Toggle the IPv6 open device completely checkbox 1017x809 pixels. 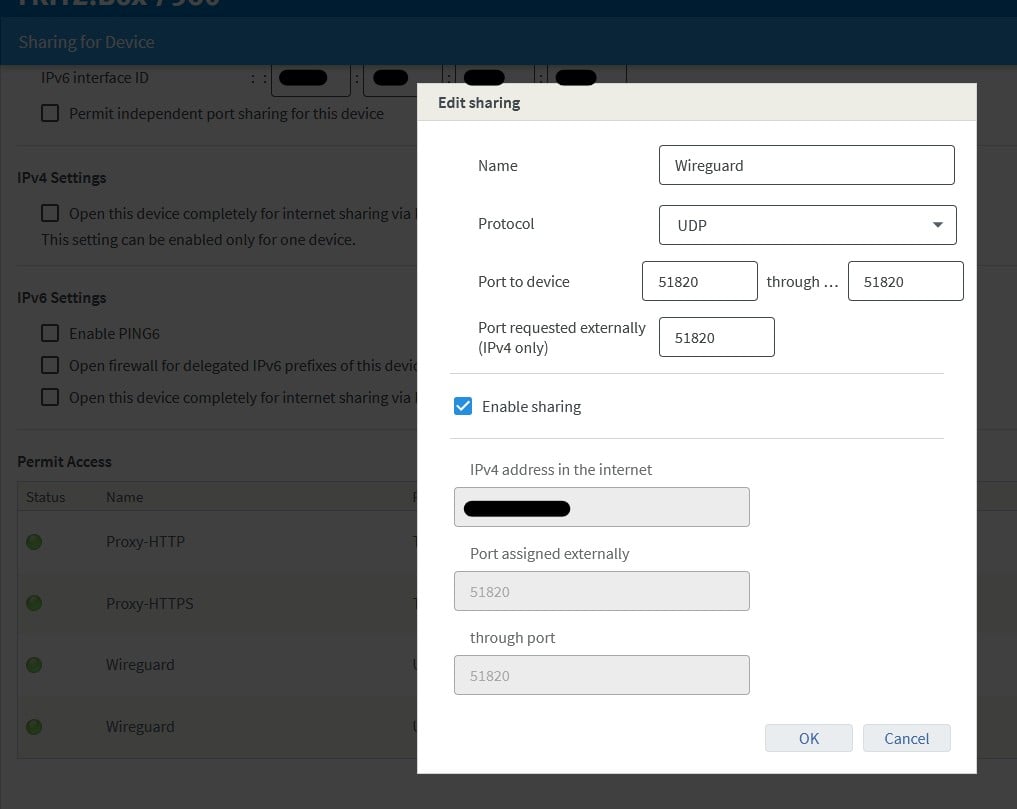(50, 397)
